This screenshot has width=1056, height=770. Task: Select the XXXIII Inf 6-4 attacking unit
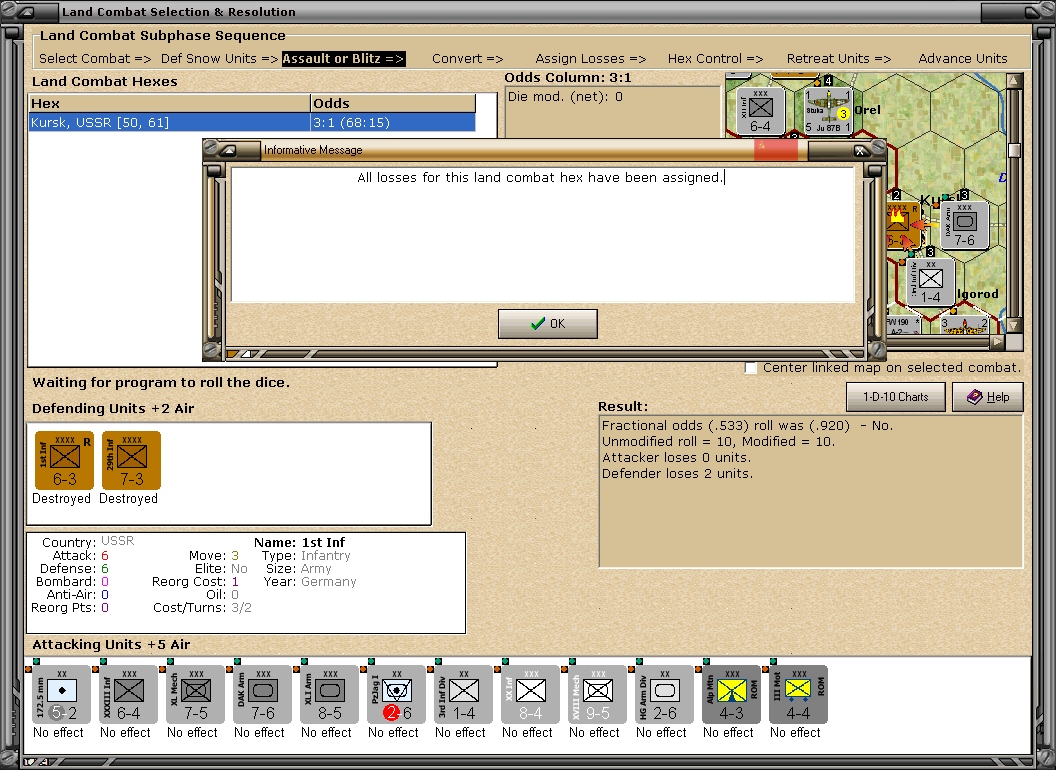tap(128, 695)
